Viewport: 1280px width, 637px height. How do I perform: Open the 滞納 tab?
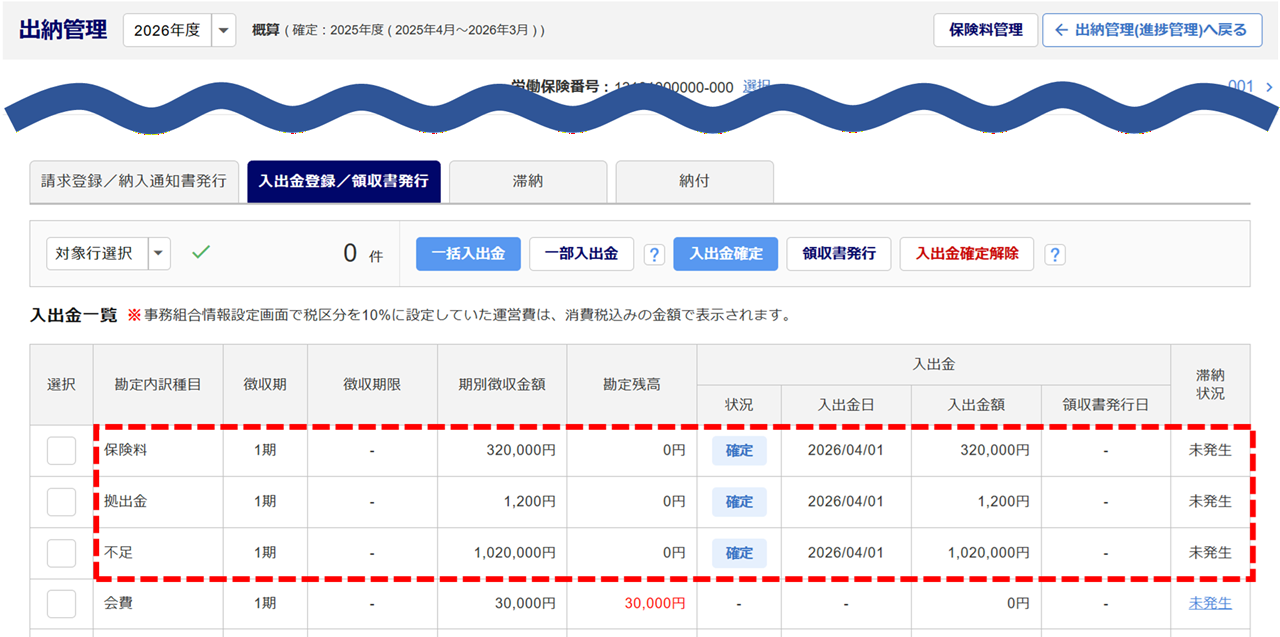click(x=527, y=182)
